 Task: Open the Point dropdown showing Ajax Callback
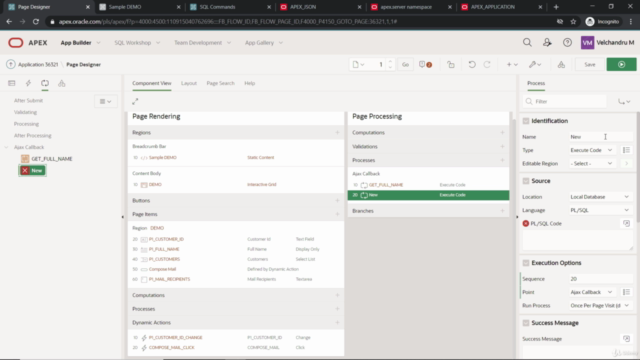592,292
